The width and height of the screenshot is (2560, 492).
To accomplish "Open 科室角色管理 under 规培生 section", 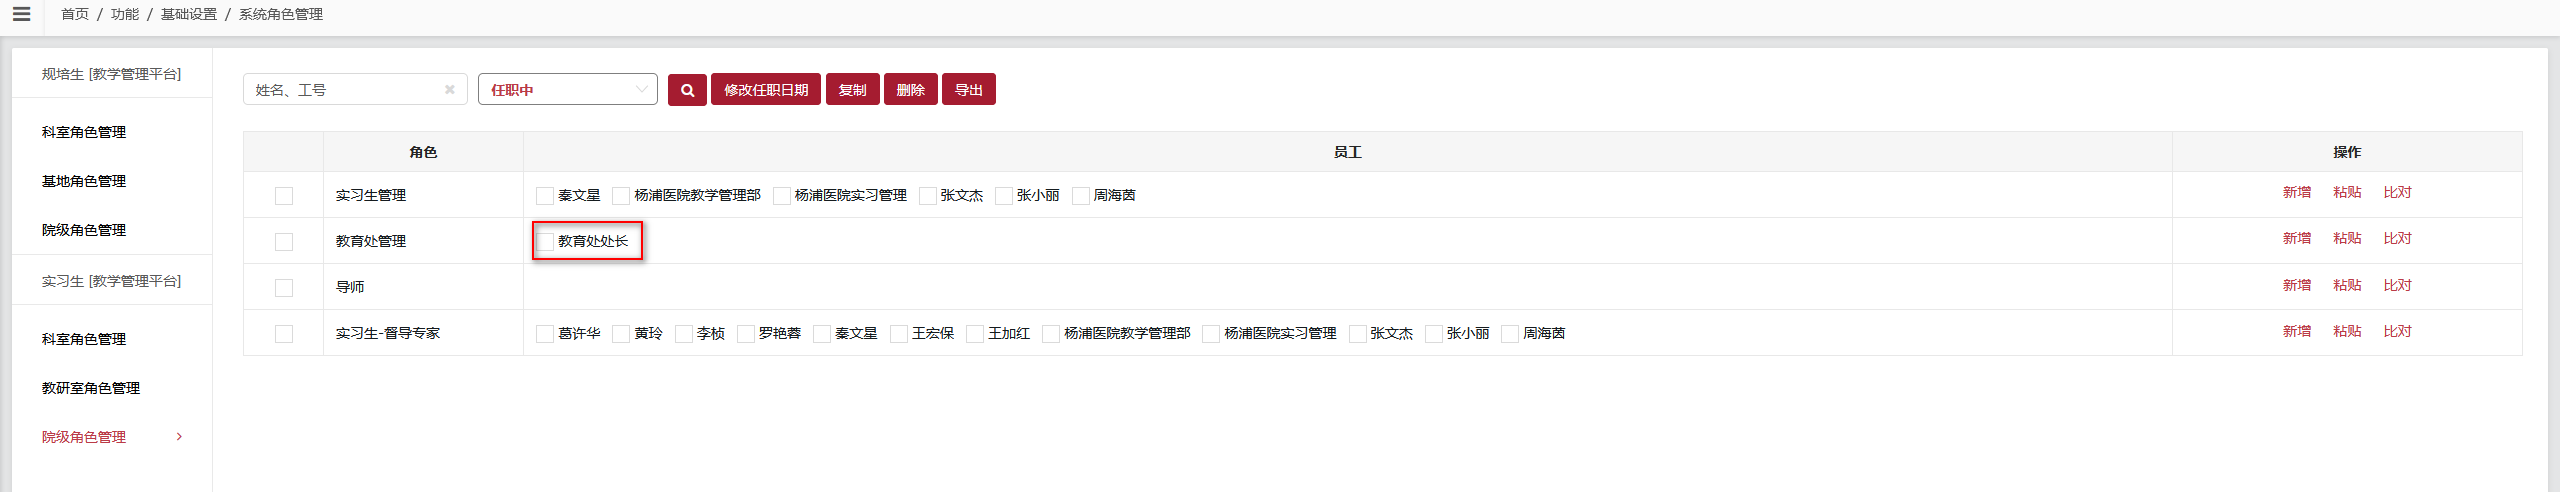I will click(x=84, y=132).
